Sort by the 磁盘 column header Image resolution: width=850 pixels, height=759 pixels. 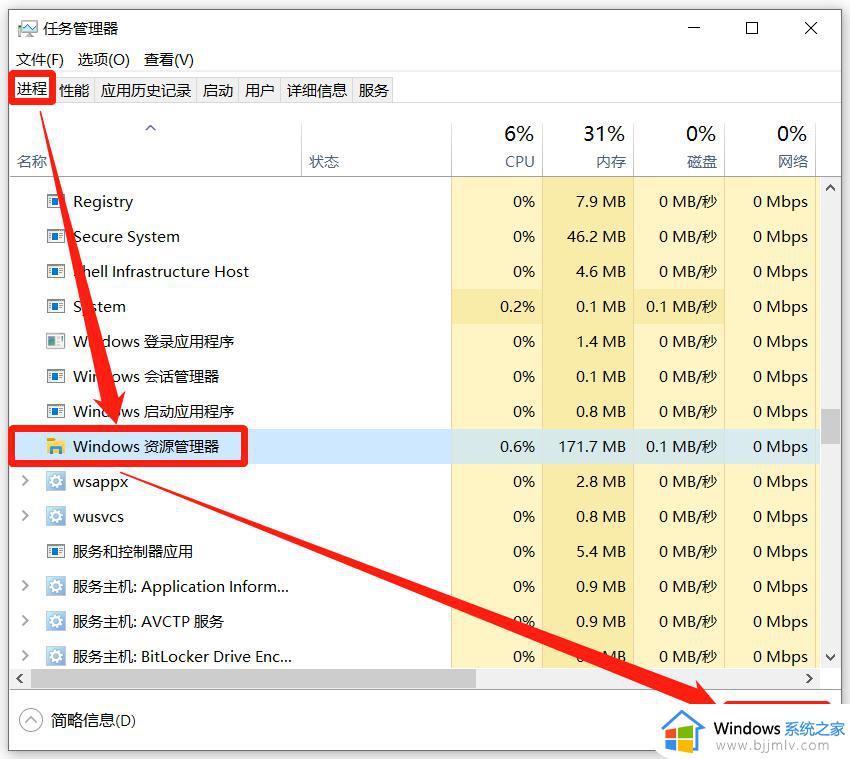coord(679,149)
